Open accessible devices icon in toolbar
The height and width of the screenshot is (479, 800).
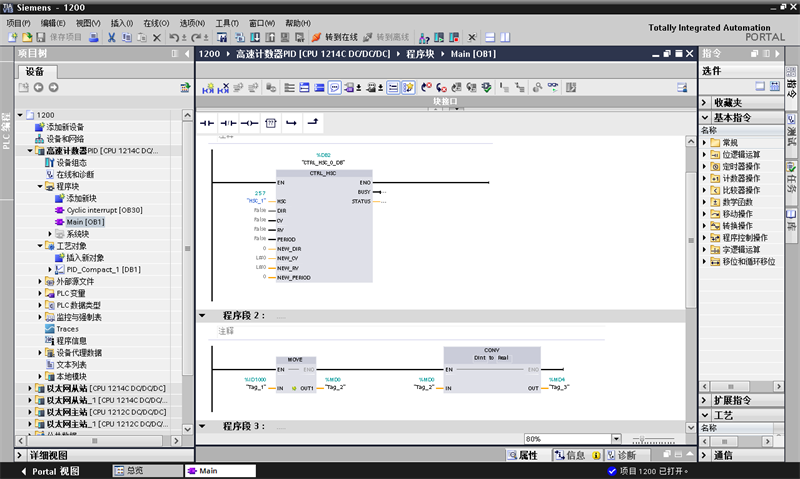(424, 37)
